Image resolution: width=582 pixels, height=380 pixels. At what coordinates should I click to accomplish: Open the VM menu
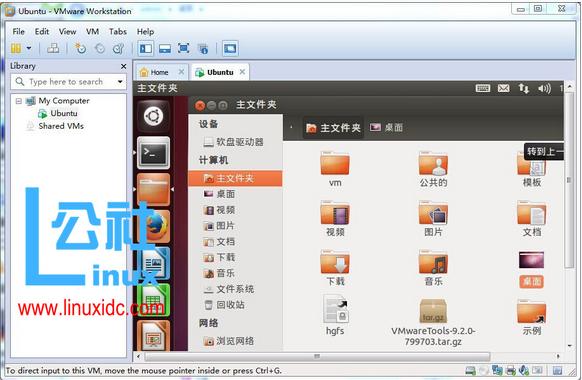click(x=92, y=32)
